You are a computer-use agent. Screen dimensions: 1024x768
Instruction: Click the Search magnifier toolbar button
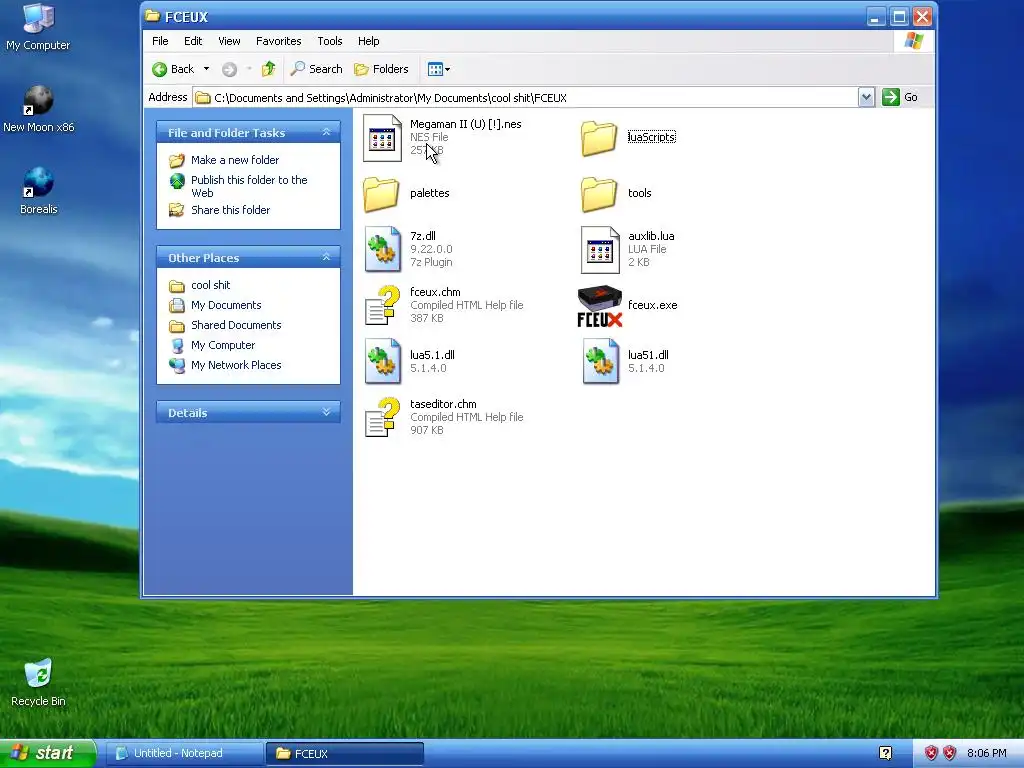(316, 69)
